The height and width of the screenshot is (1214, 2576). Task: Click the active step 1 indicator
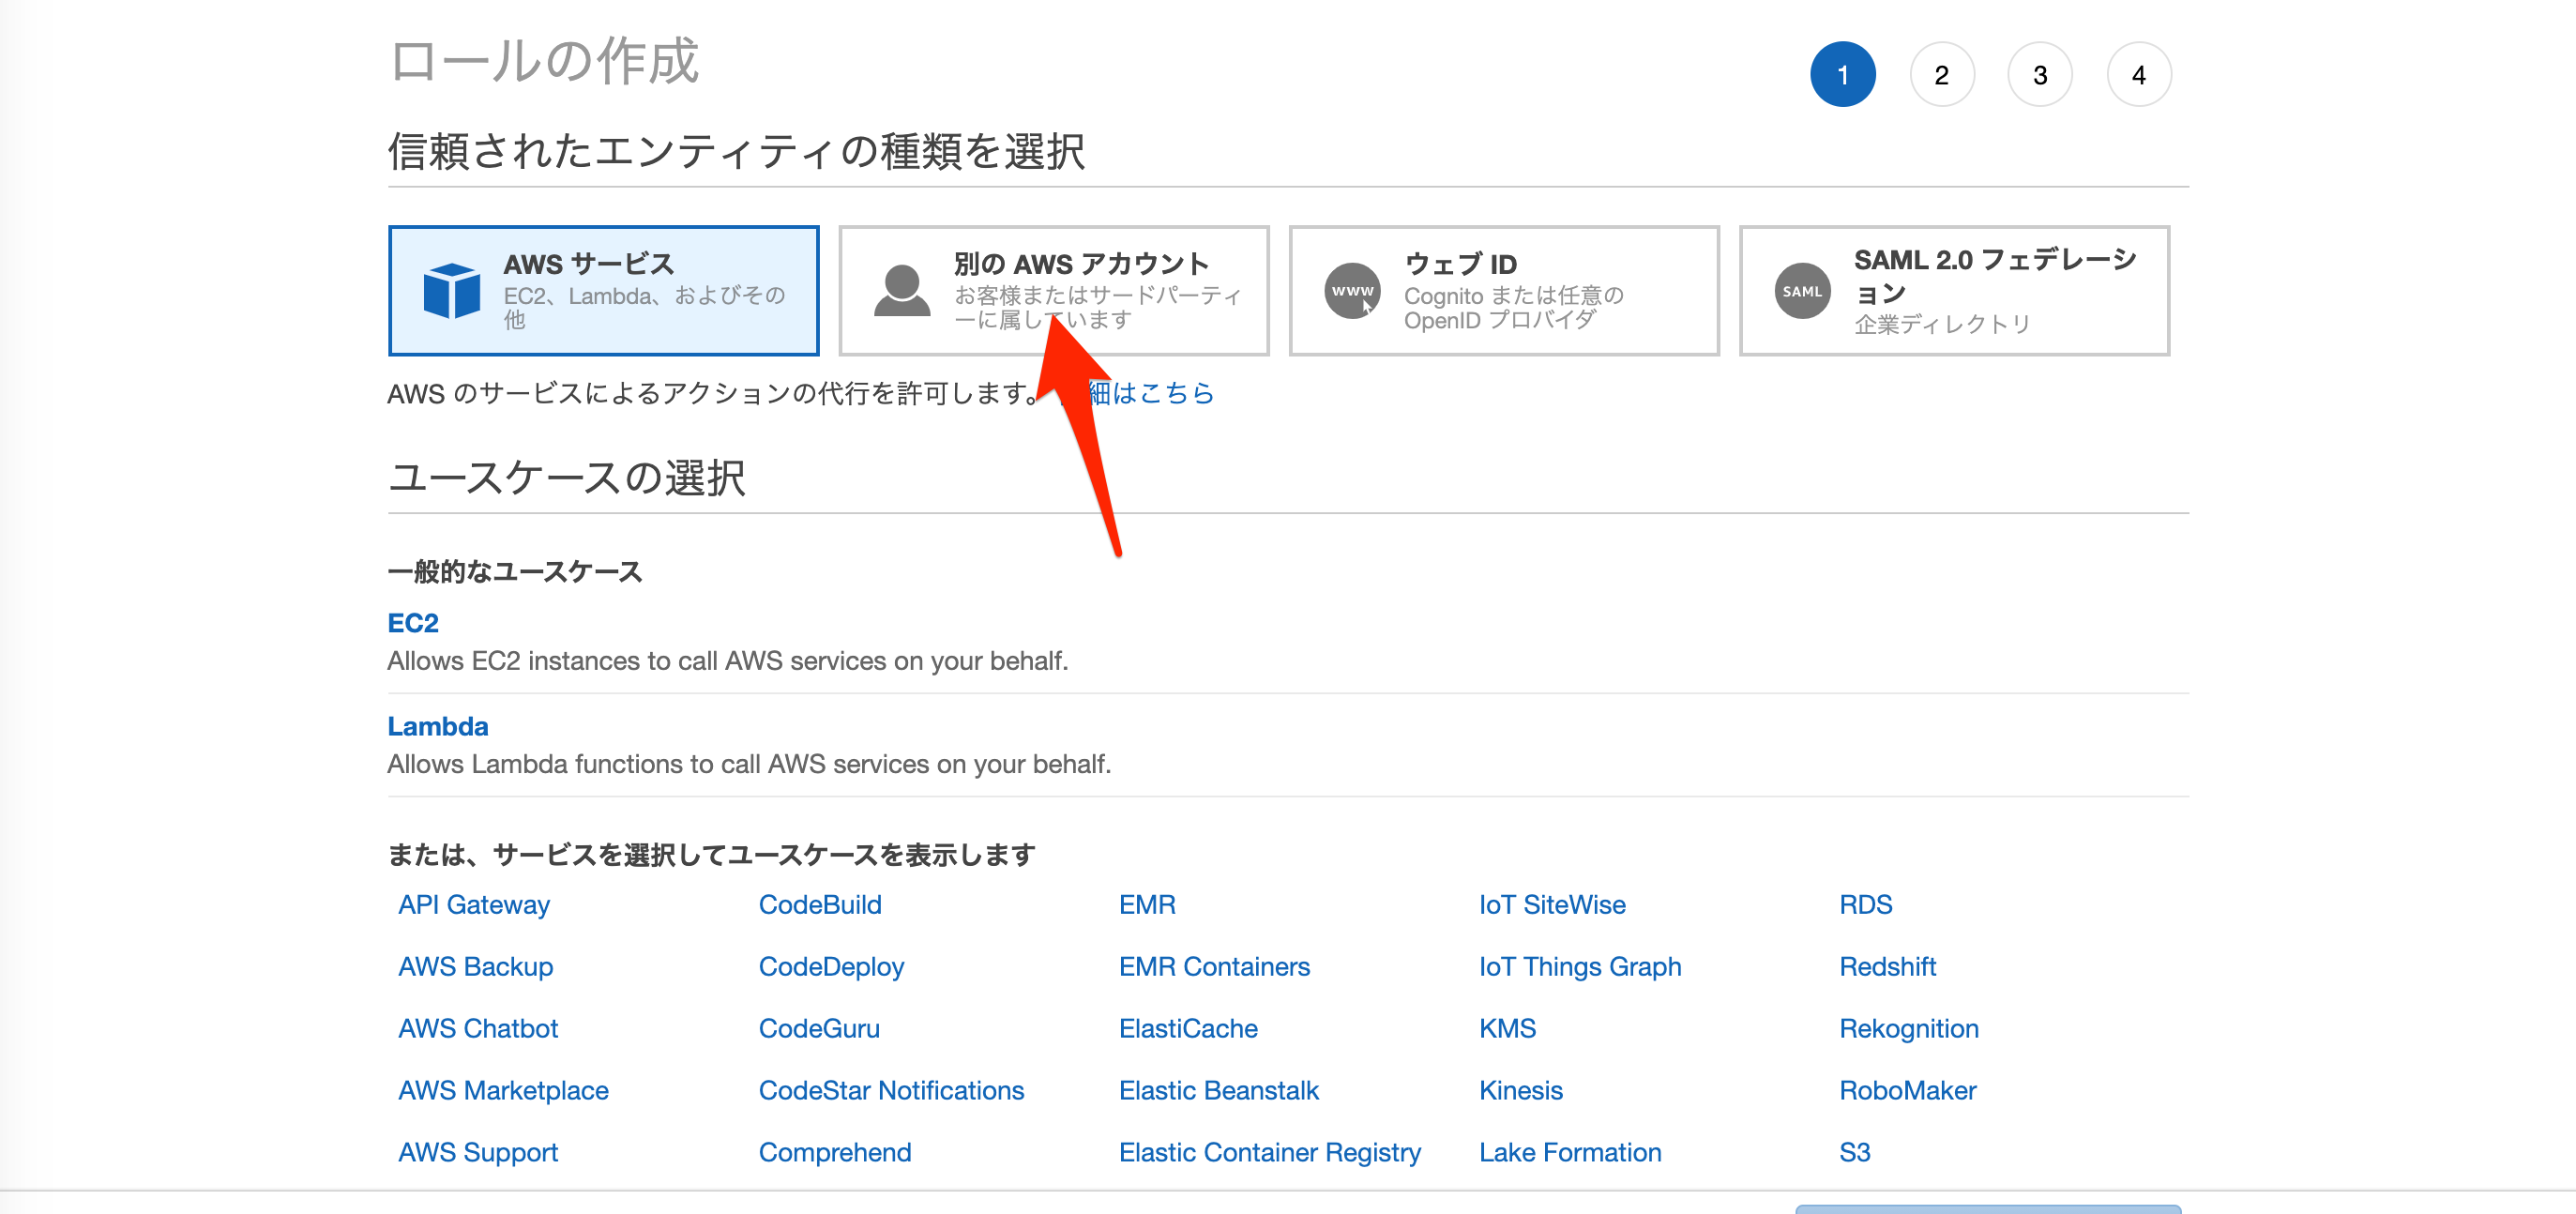coord(1842,75)
